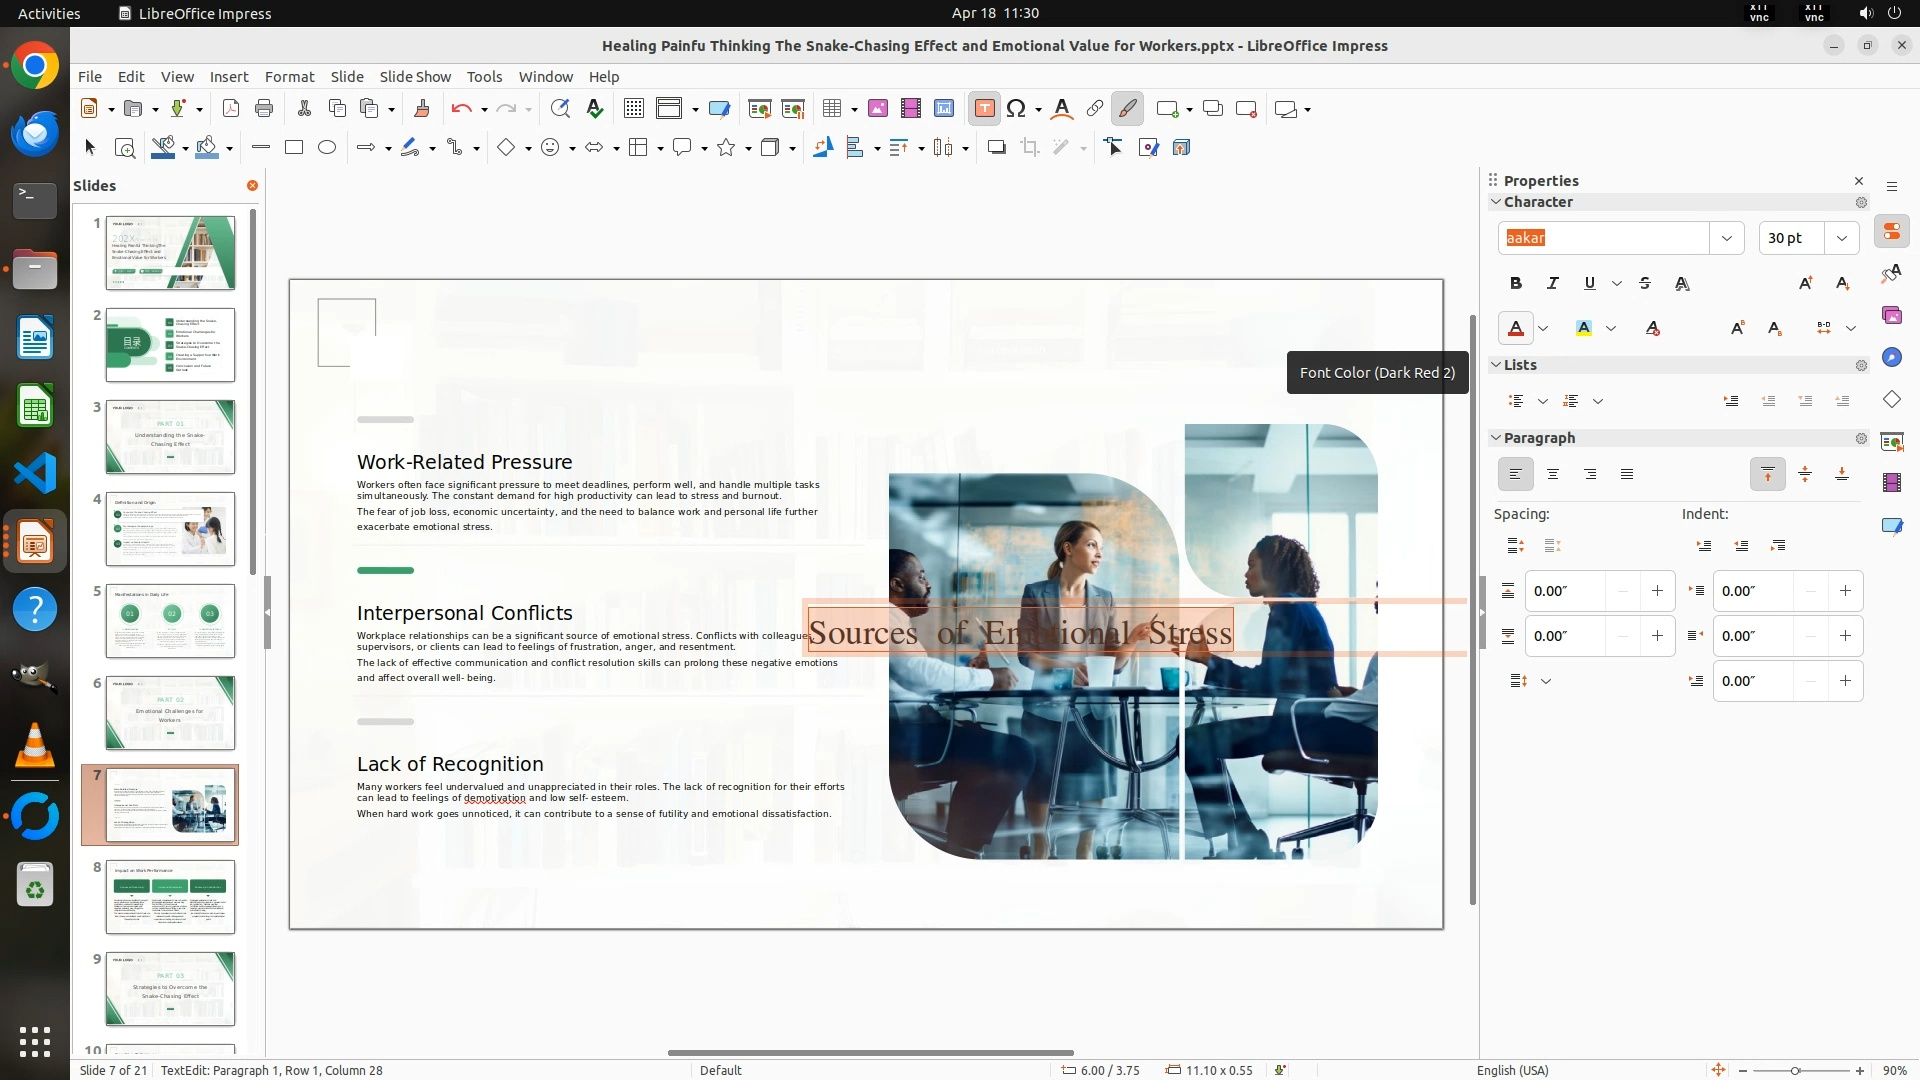Click the Export as PDF icon
This screenshot has height=1080, width=1920.
coord(231,109)
